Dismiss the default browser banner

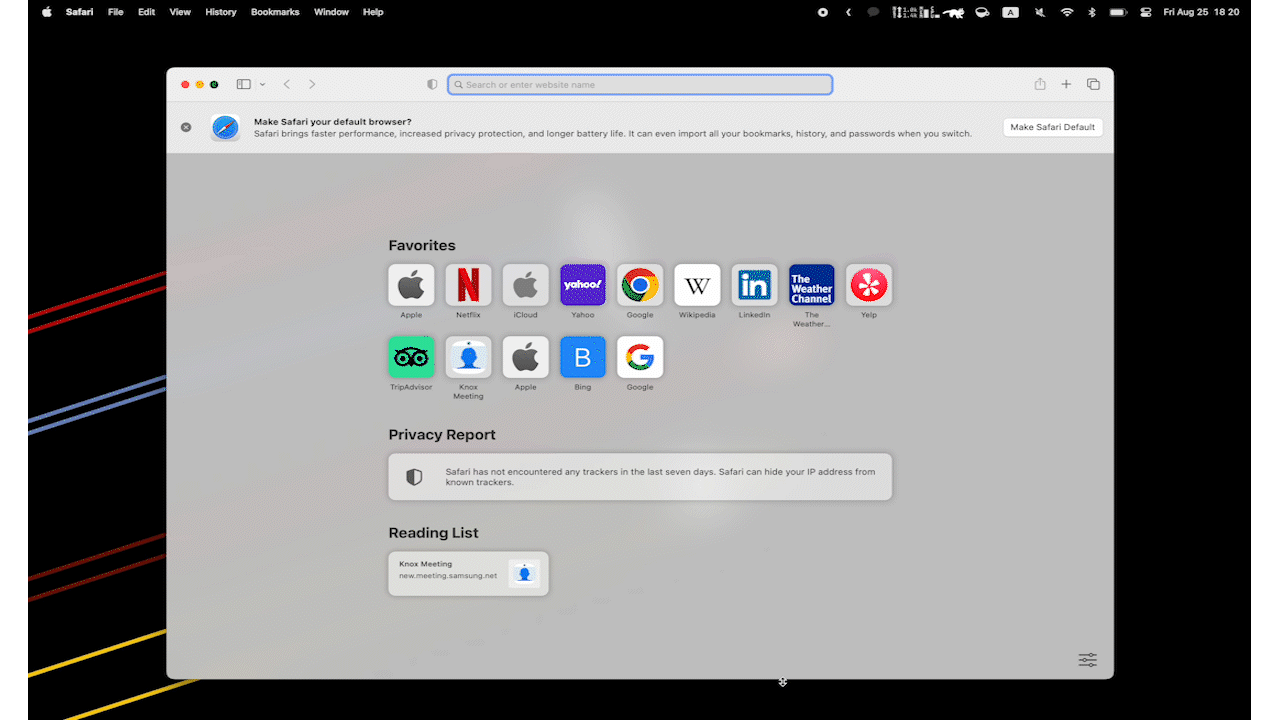(186, 127)
